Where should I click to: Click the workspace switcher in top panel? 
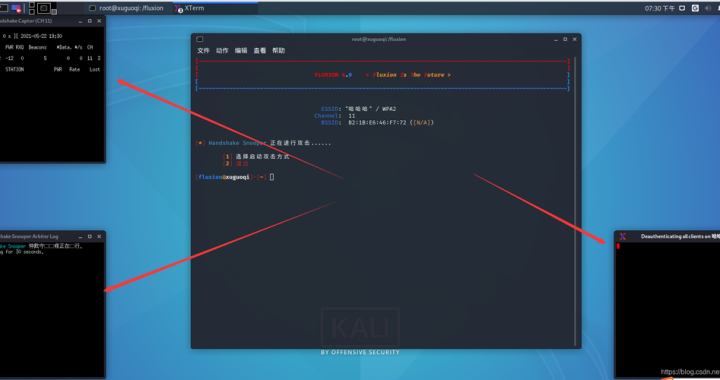(x=43, y=8)
